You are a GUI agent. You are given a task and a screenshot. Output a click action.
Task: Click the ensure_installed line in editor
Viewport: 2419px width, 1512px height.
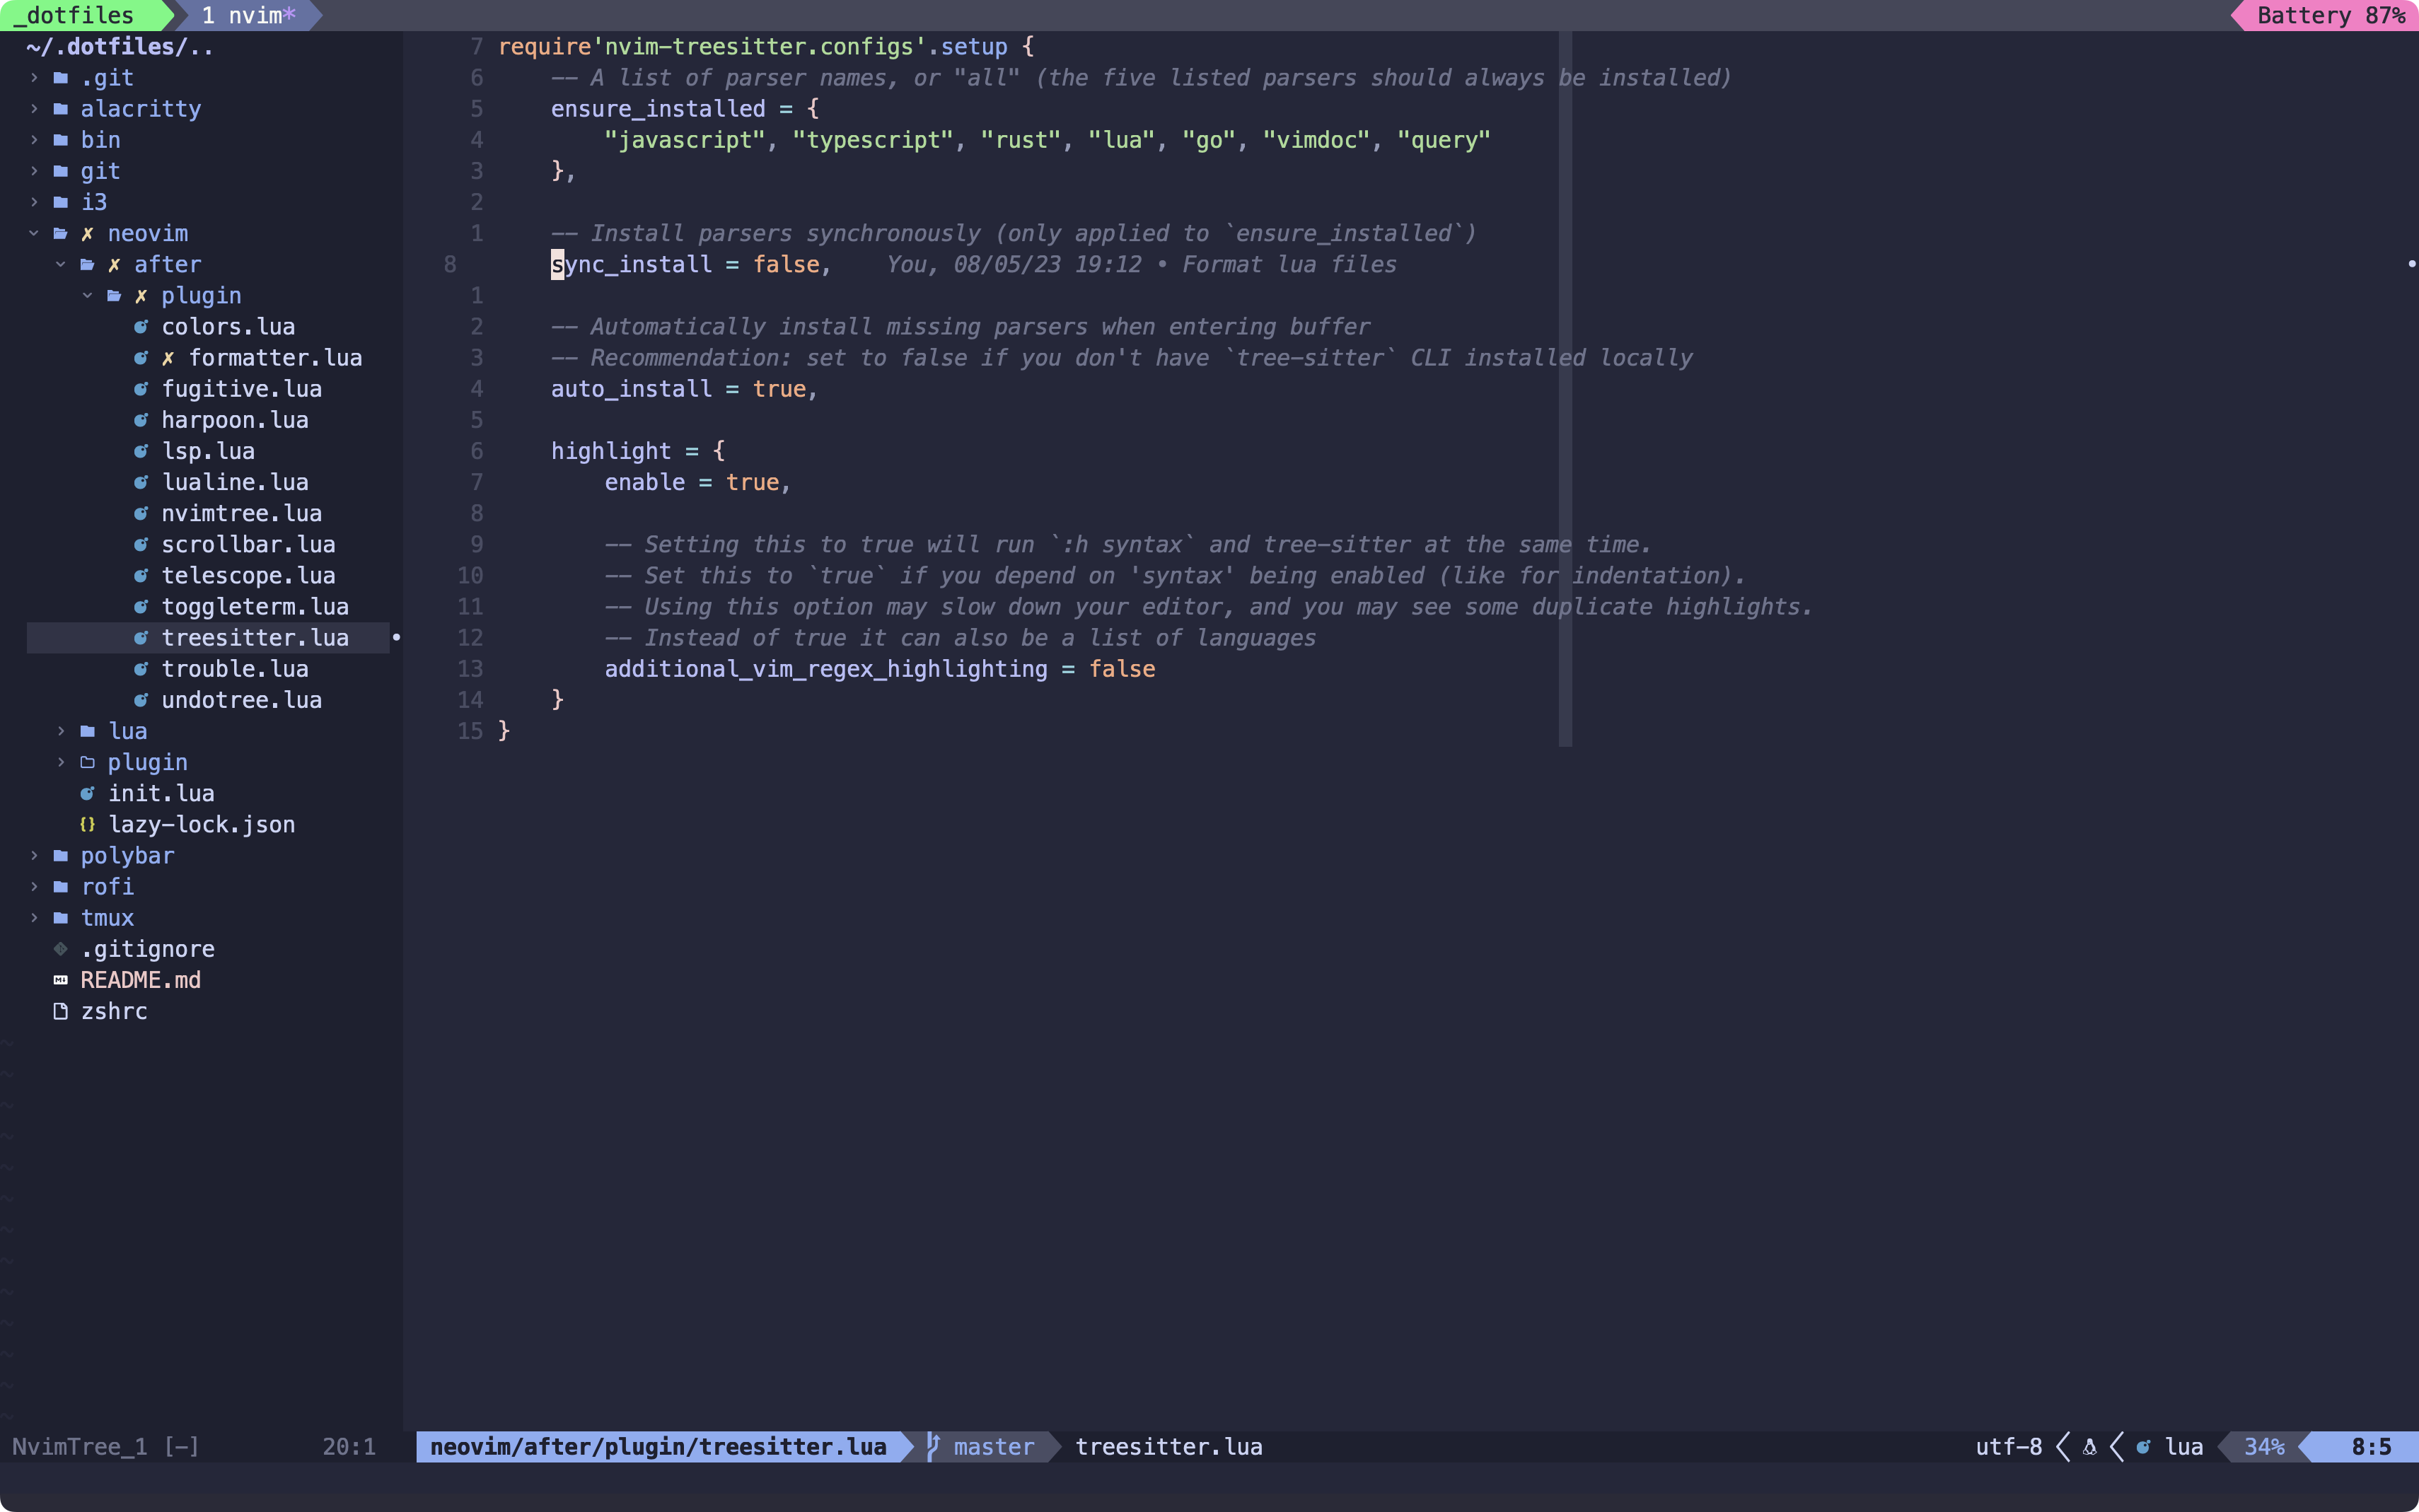coord(684,109)
